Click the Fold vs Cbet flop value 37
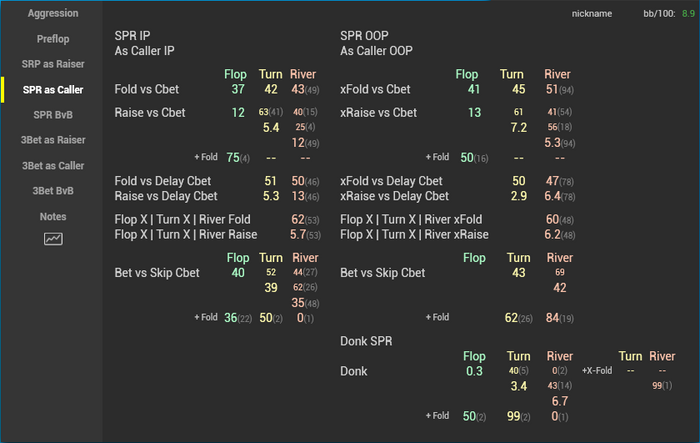Image resolution: width=700 pixels, height=443 pixels. pyautogui.click(x=238, y=90)
